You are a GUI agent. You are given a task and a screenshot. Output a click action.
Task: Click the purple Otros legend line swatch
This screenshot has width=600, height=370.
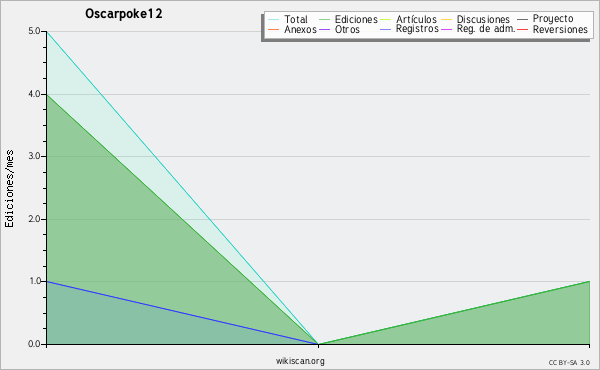coord(324,29)
